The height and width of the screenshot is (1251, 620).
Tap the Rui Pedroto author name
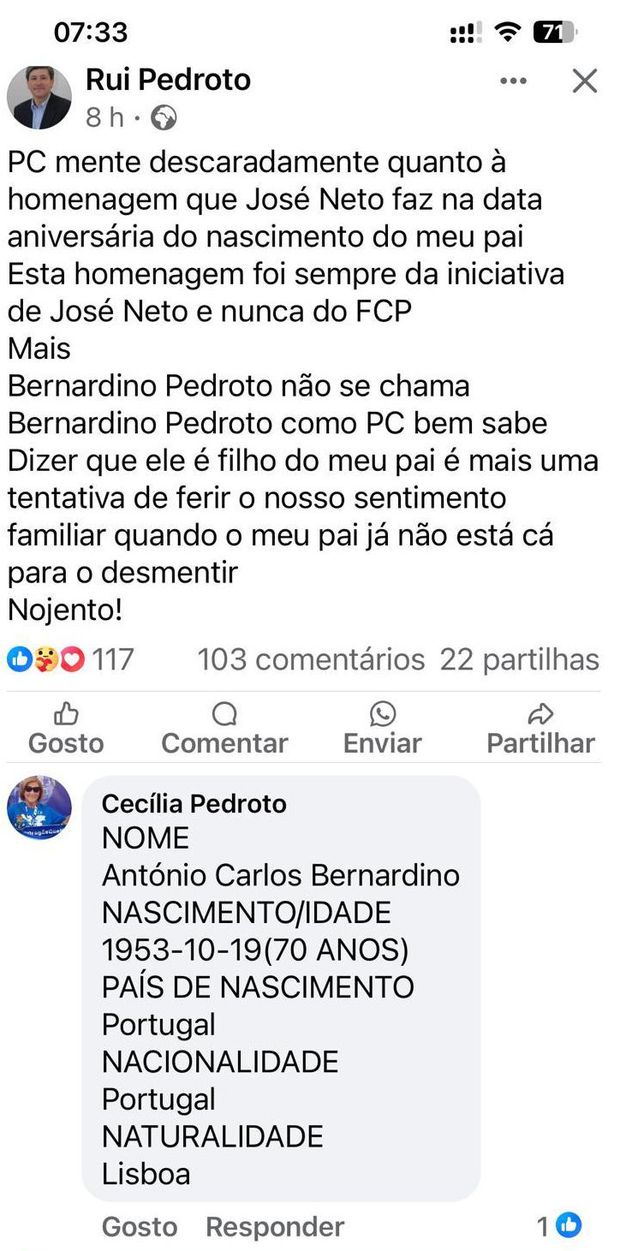168,79
